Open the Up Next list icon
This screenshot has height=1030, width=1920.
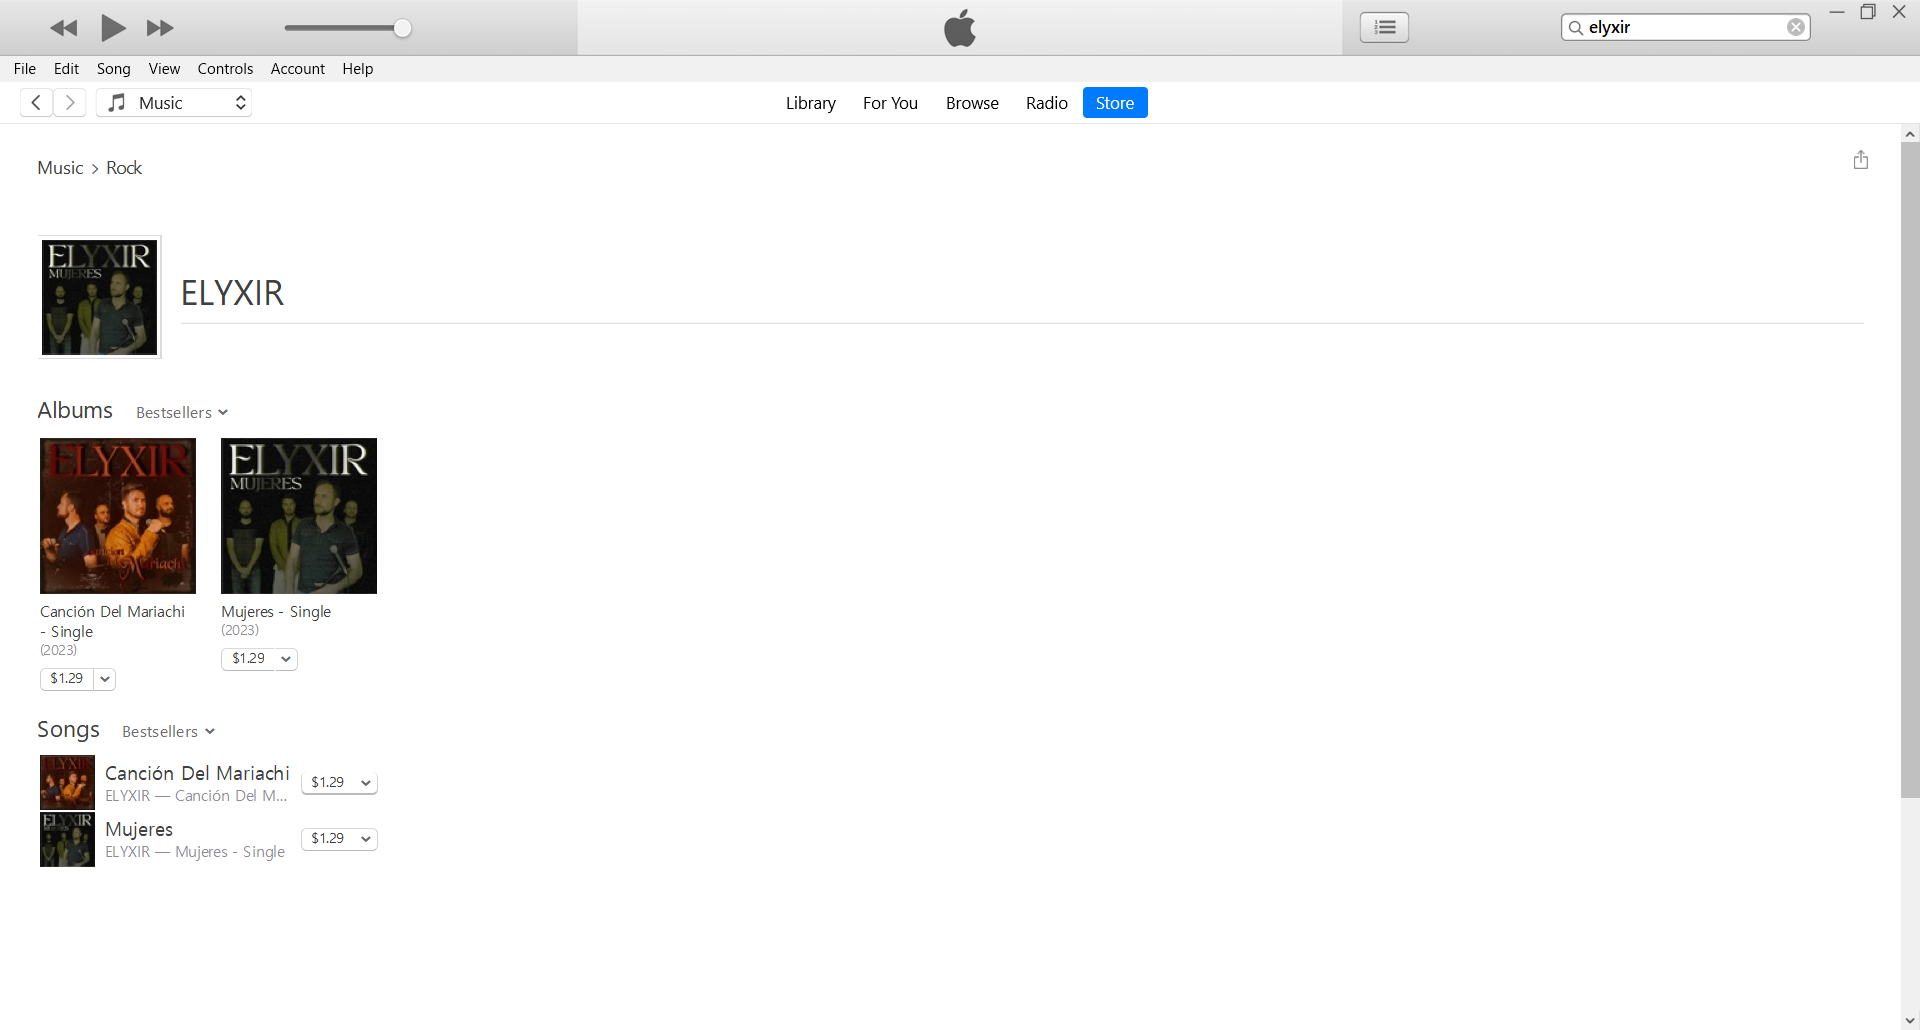click(x=1384, y=27)
